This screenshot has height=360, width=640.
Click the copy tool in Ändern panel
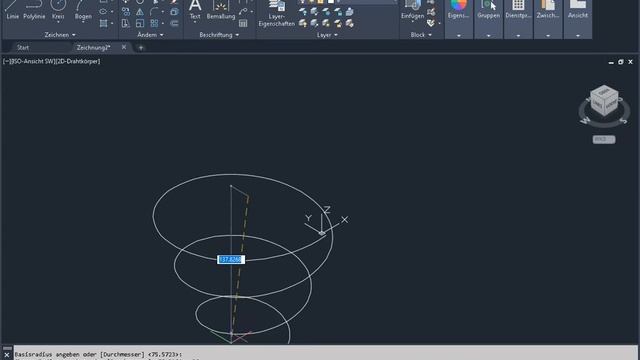click(x=126, y=11)
